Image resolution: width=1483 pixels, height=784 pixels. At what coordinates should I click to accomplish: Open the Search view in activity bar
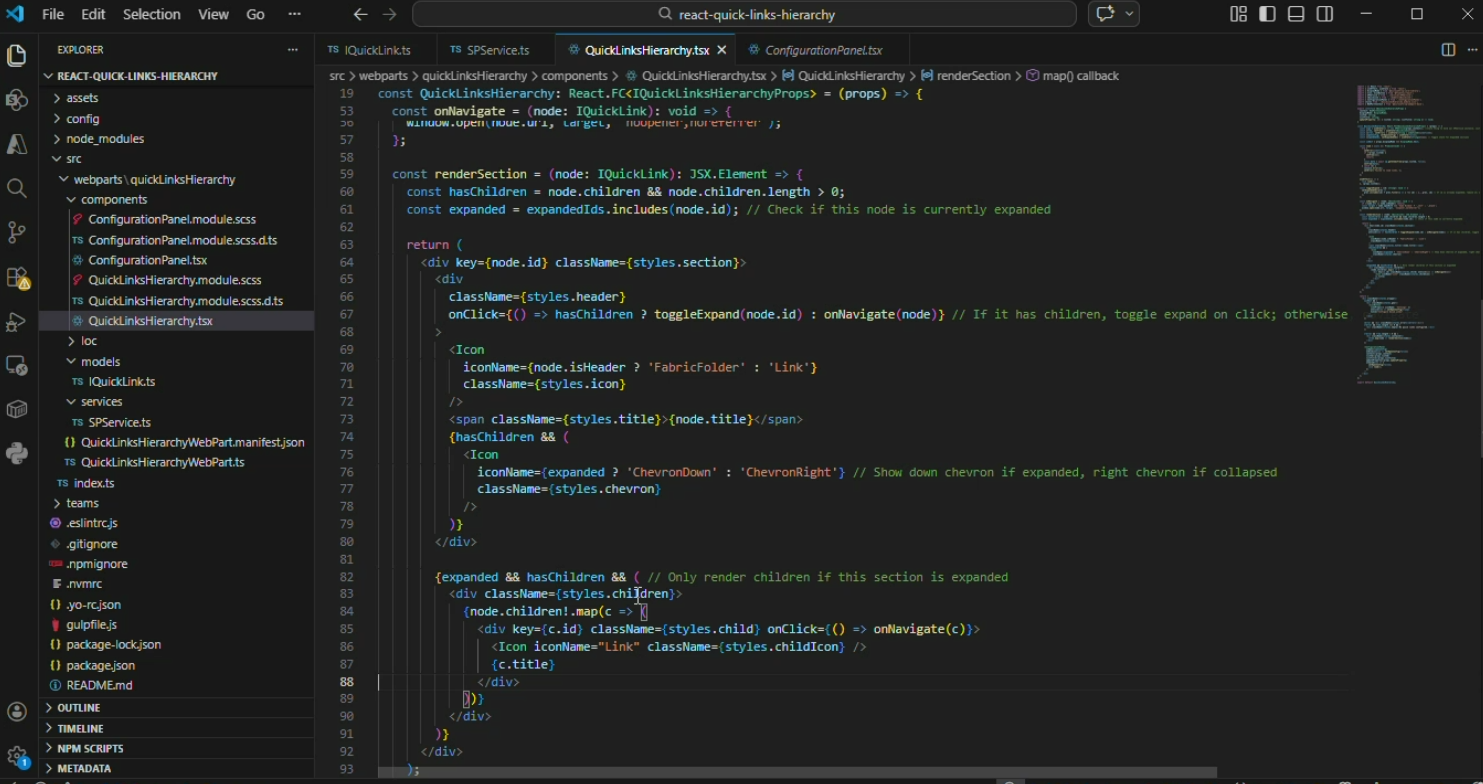16,188
